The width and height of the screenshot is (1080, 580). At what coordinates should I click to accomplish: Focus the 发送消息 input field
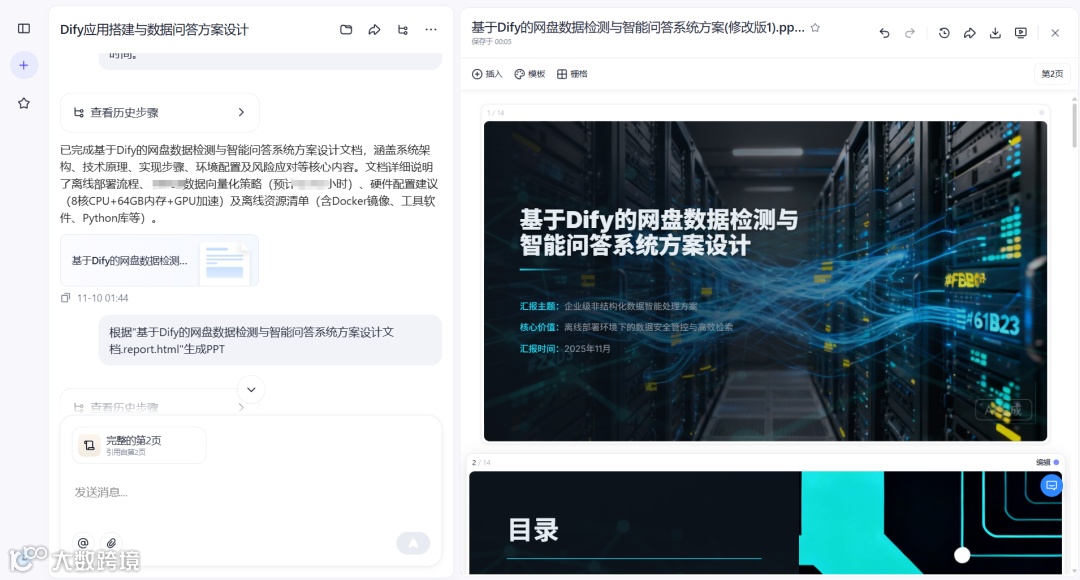(251, 492)
